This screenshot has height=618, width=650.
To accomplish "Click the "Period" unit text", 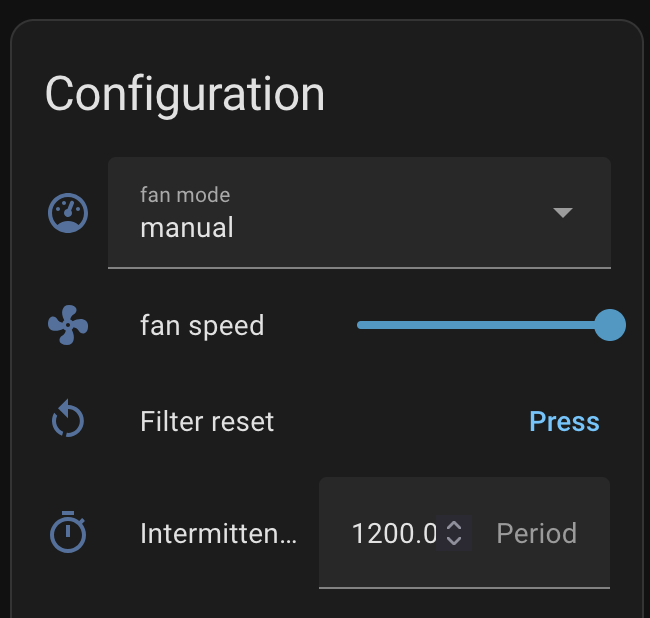I will coord(537,533).
